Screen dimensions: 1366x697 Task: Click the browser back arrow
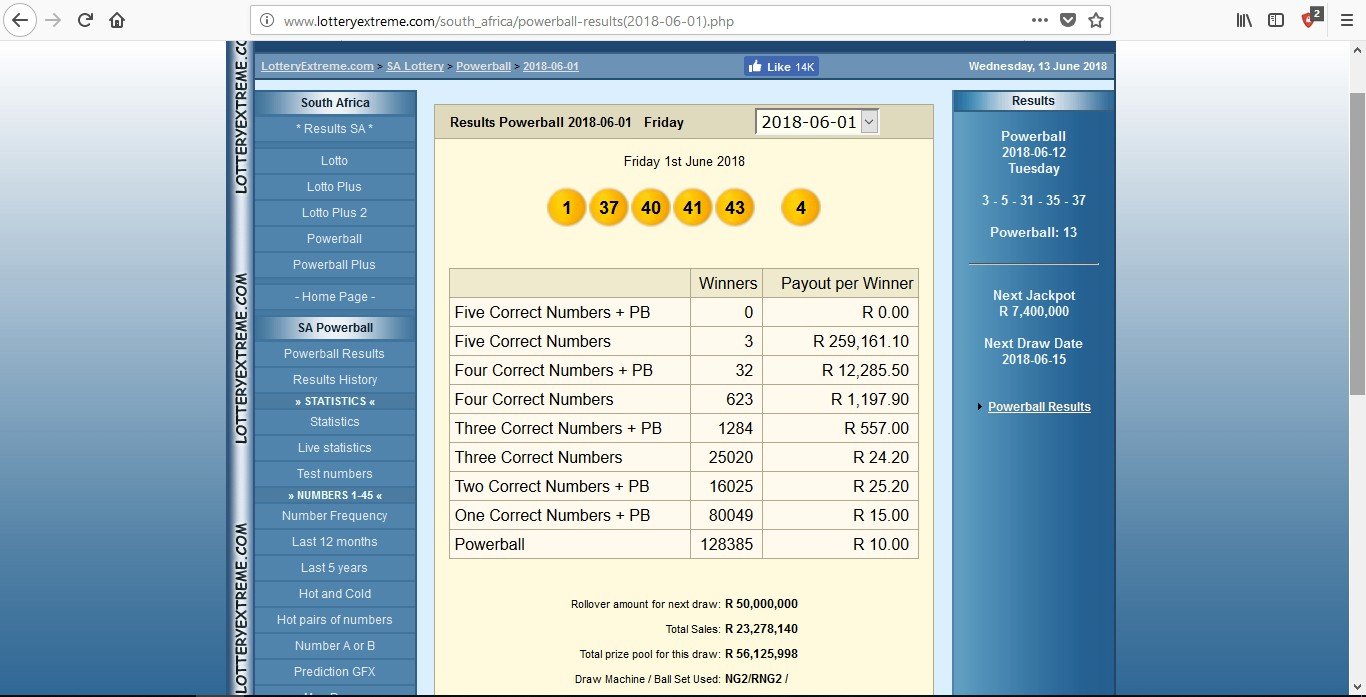[x=21, y=20]
